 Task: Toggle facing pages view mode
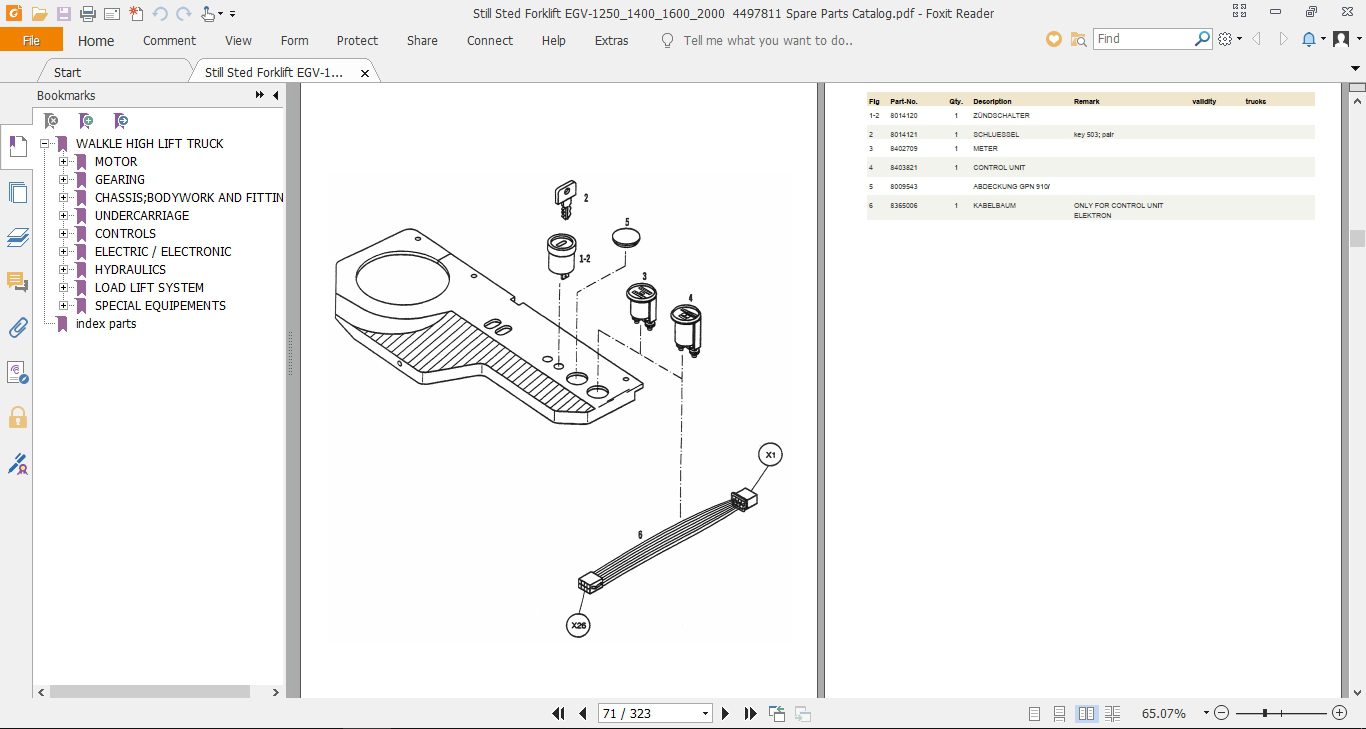click(1086, 714)
